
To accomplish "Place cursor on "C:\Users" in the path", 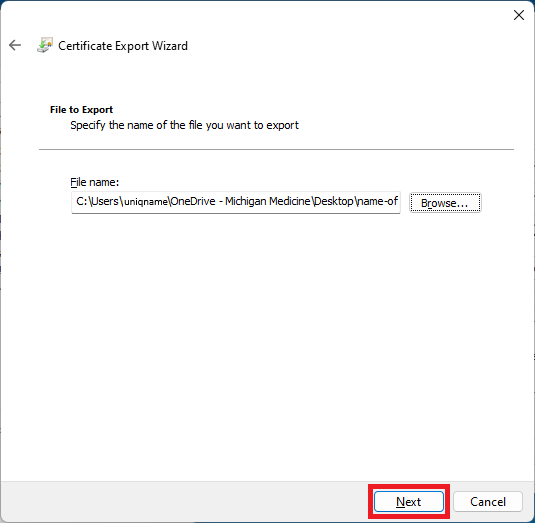I will pos(97,201).
